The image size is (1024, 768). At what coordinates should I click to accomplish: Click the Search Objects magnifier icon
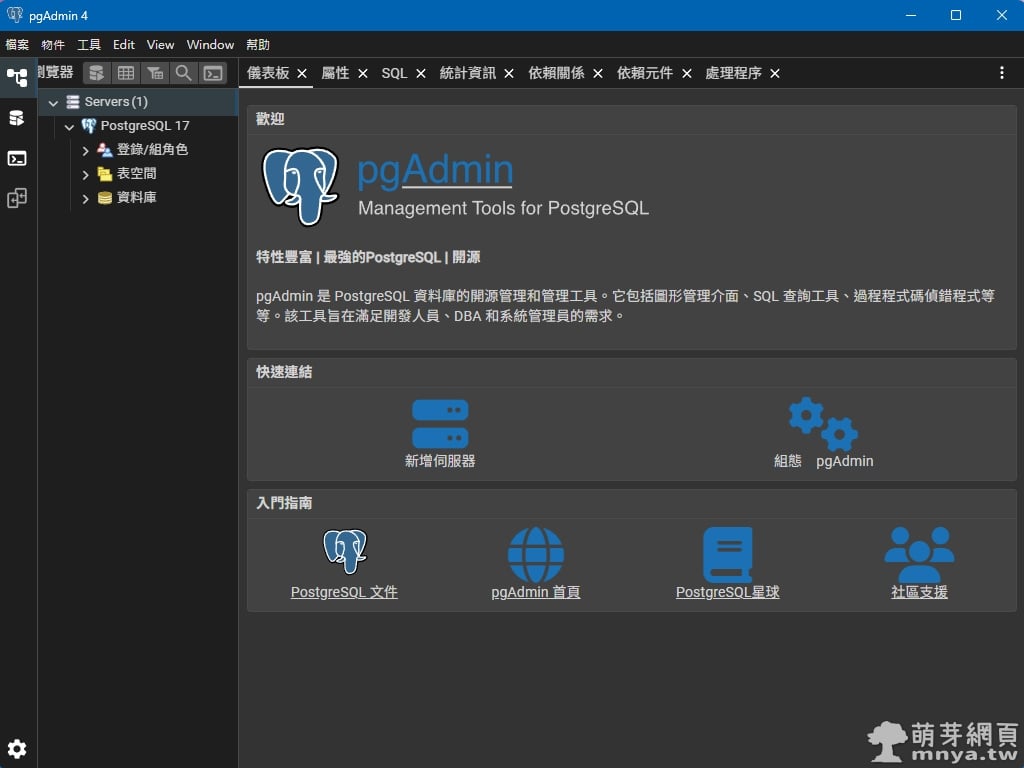pyautogui.click(x=184, y=73)
